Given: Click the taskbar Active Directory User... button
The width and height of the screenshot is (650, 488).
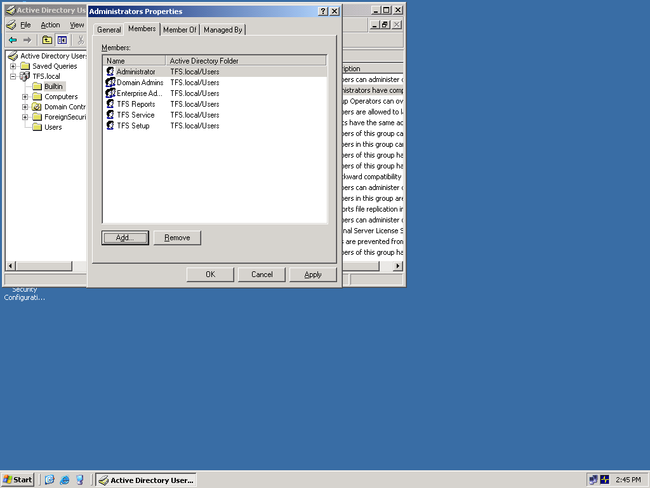Looking at the screenshot, I should pyautogui.click(x=146, y=480).
